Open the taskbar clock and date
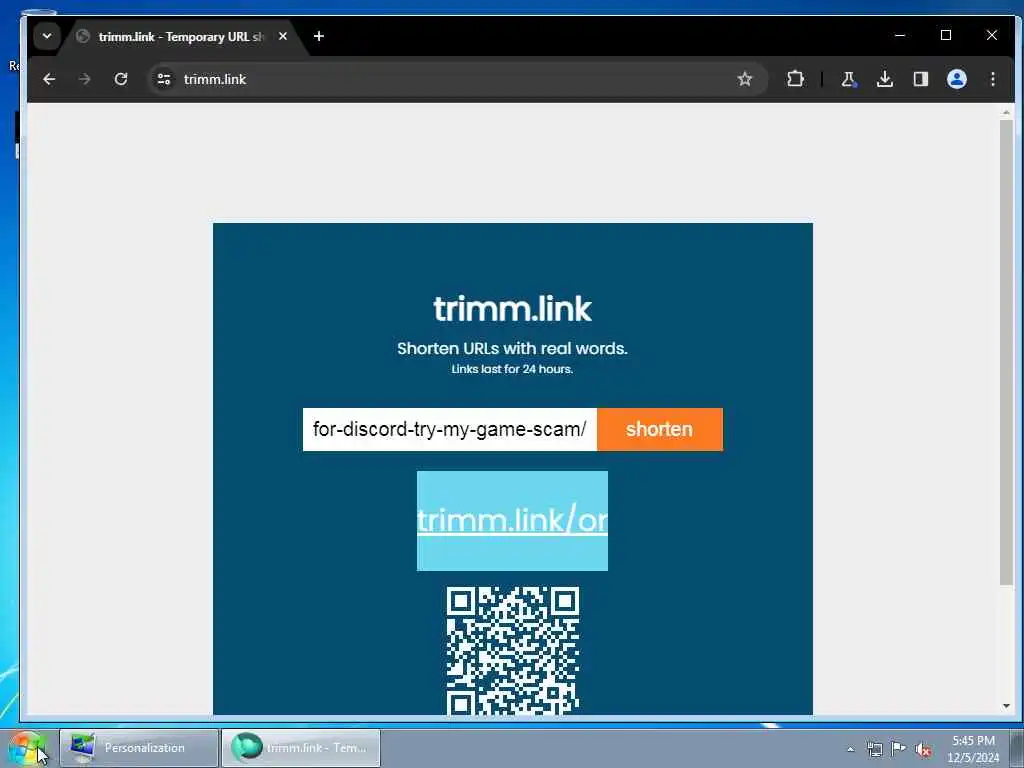 973,749
